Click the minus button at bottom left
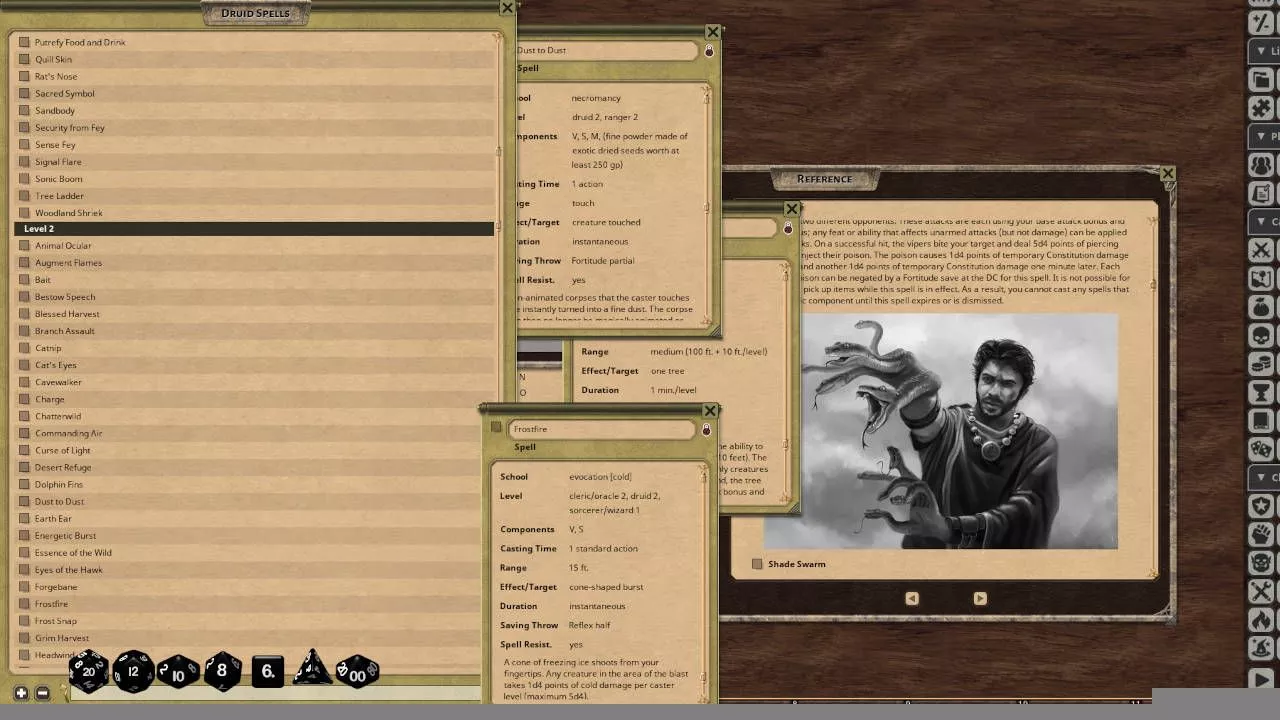The height and width of the screenshot is (720, 1280). (x=42, y=693)
